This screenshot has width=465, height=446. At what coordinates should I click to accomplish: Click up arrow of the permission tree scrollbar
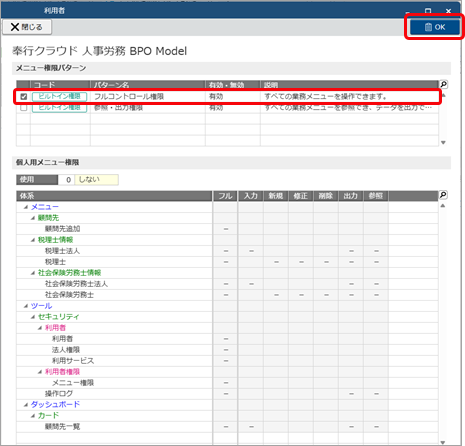443,206
